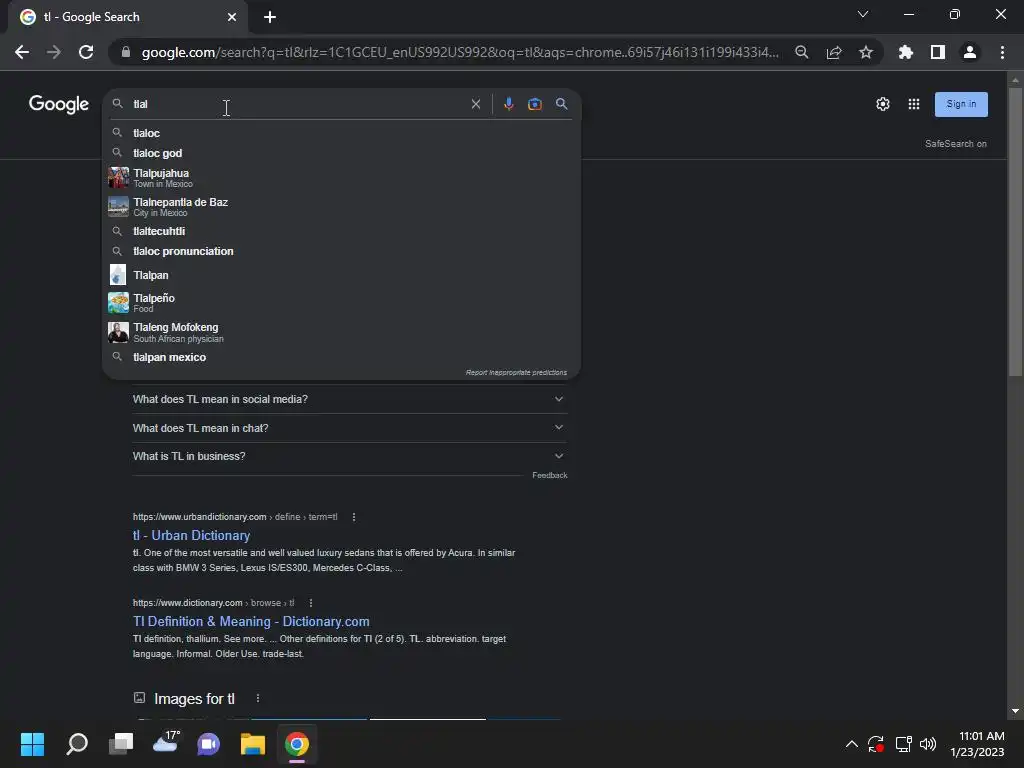This screenshot has width=1024, height=768.
Task: Search by image with Lens camera
Action: coord(535,104)
